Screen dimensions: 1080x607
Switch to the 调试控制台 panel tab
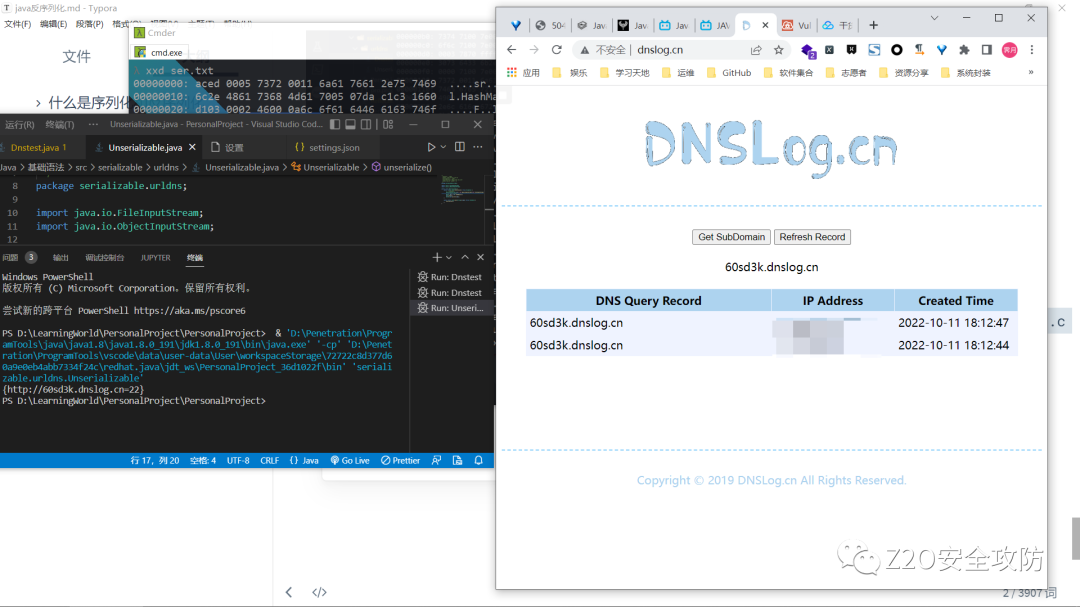[105, 258]
